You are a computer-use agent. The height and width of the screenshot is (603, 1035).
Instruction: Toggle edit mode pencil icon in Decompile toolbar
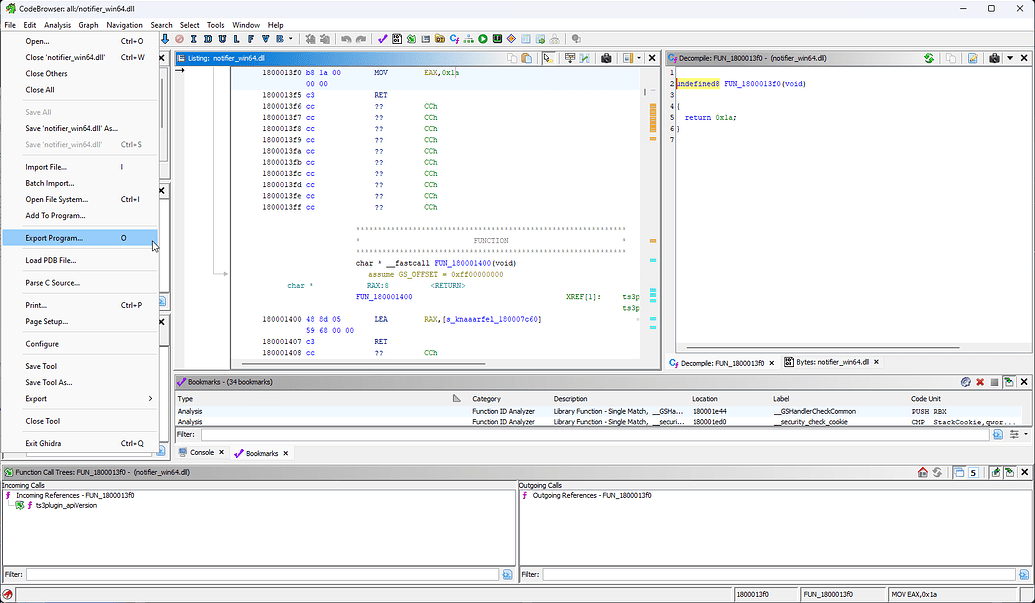coord(972,57)
